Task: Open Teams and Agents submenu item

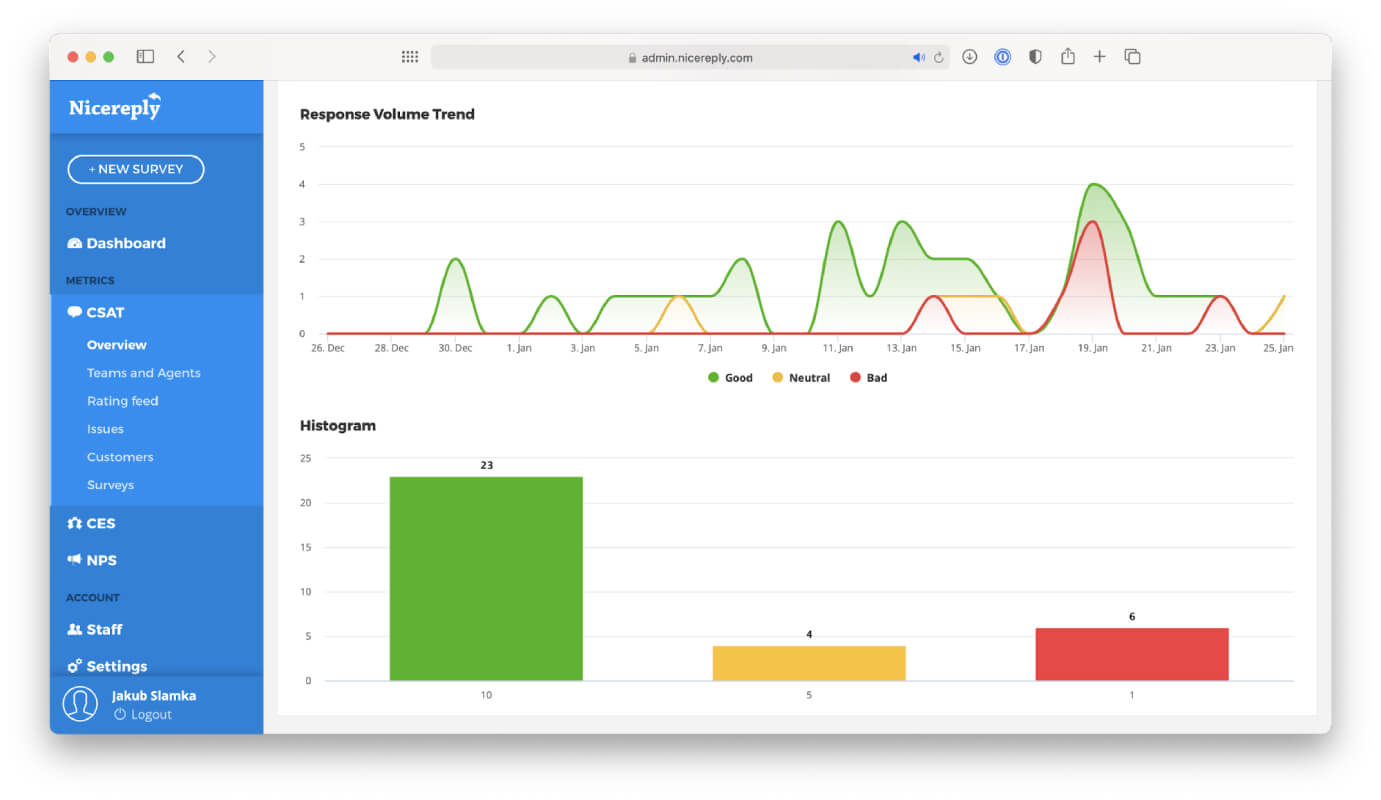Action: pos(143,373)
